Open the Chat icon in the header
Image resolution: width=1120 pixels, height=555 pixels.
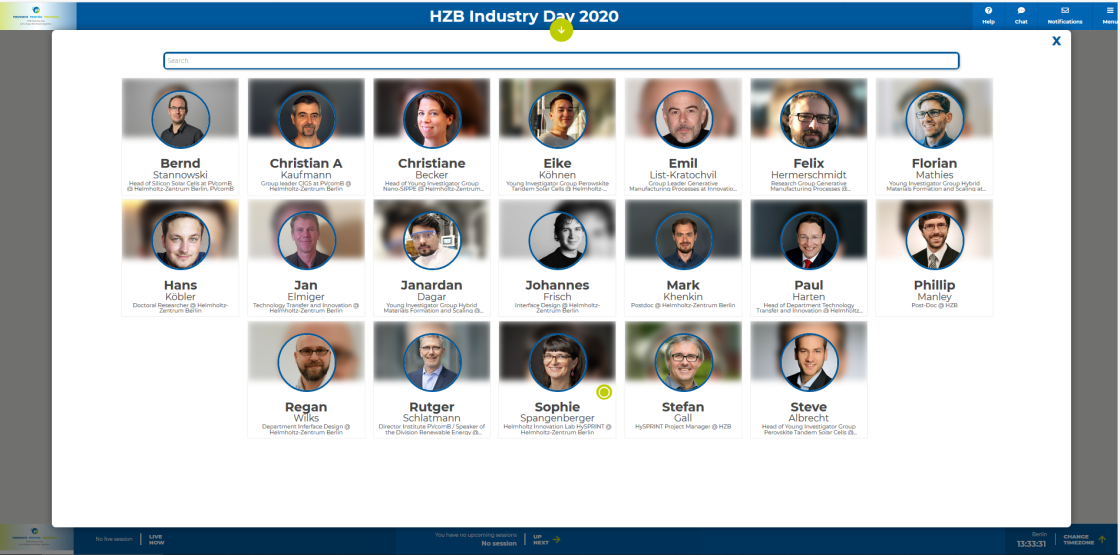click(x=1021, y=10)
